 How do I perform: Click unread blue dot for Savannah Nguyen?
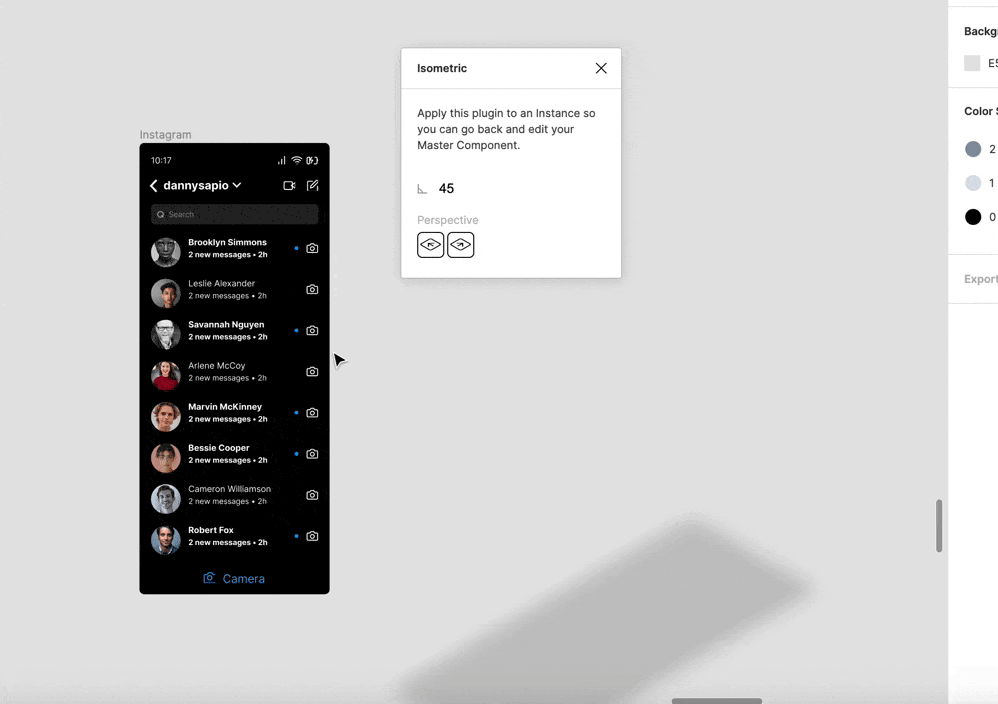point(297,330)
